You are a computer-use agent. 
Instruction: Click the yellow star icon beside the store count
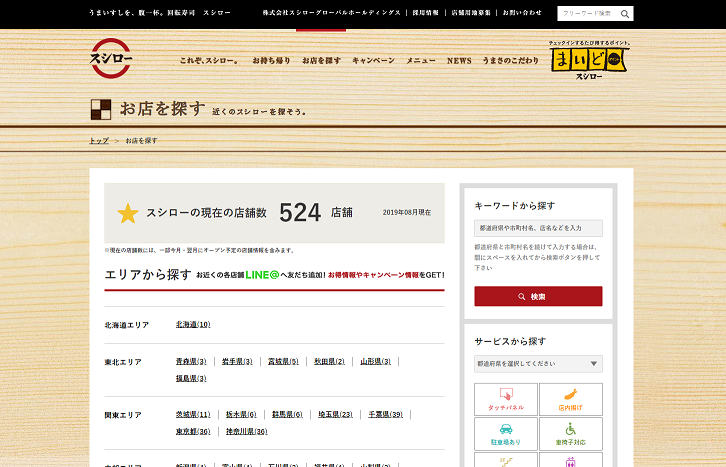point(128,213)
